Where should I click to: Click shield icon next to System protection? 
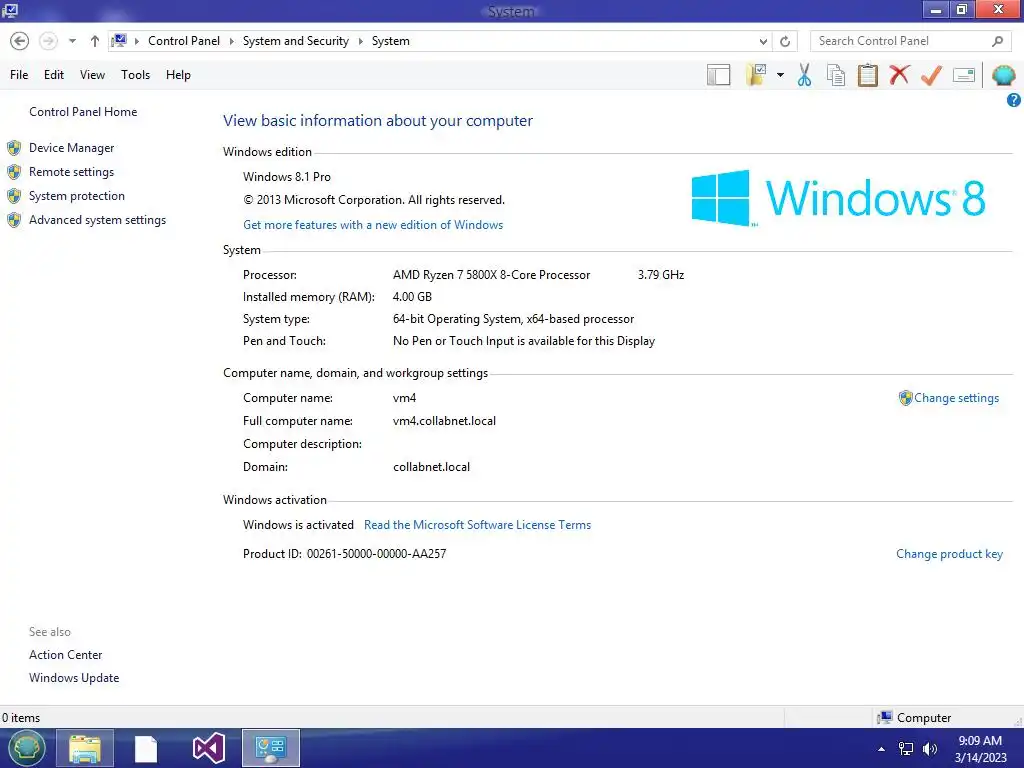tap(14, 196)
